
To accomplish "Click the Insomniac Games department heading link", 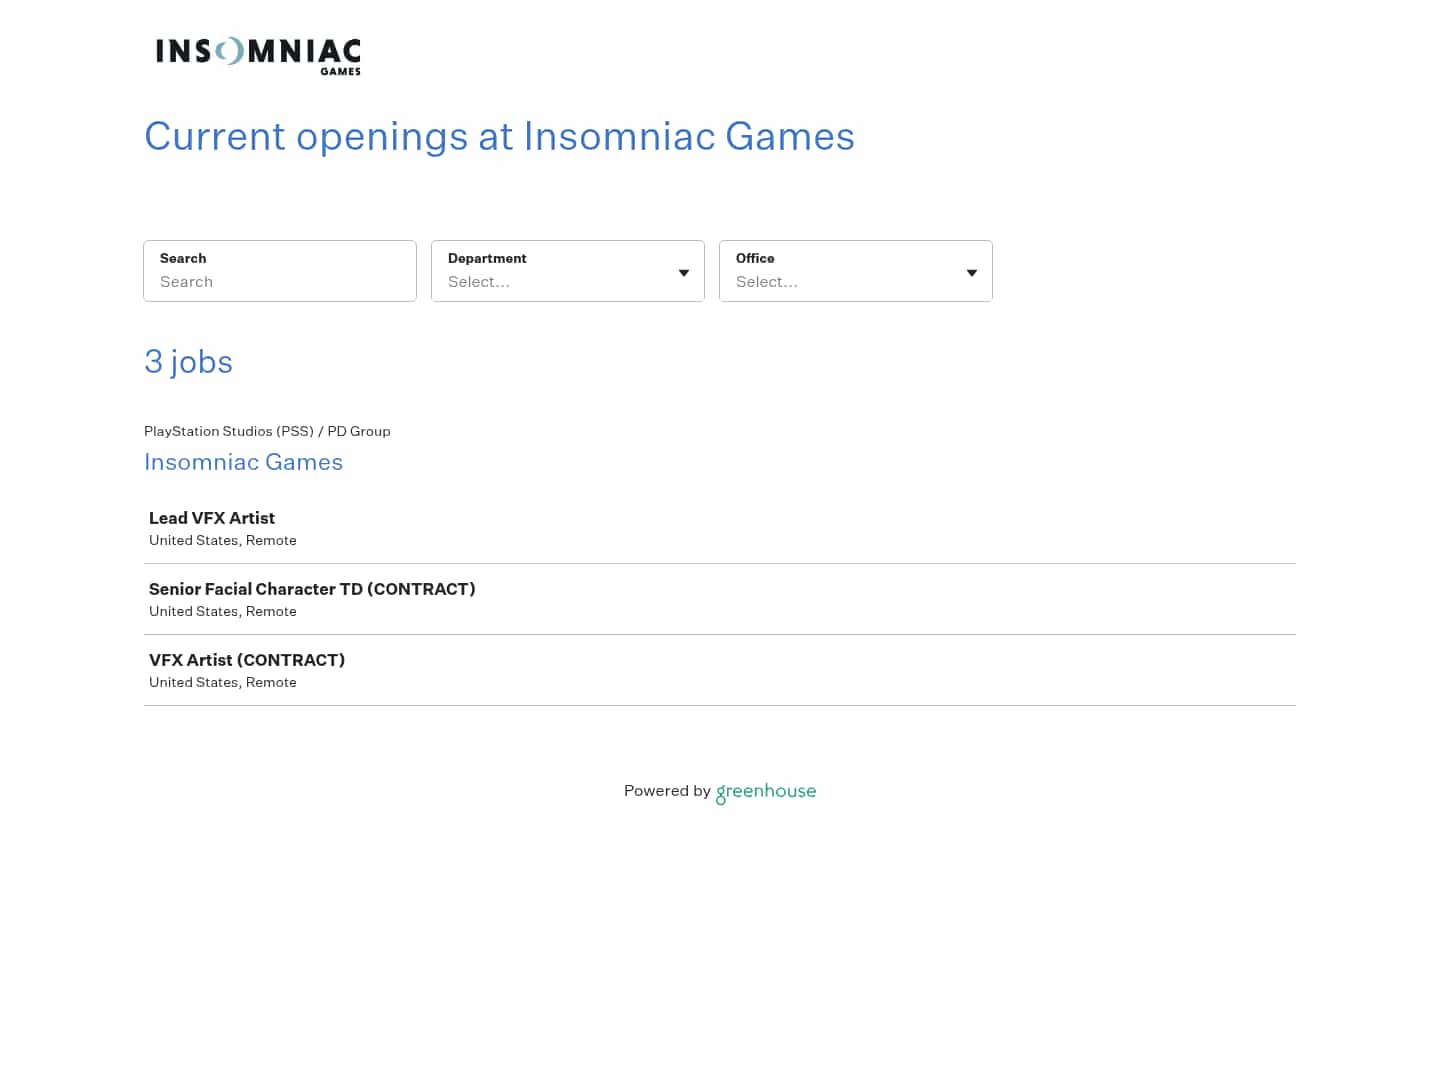I will [x=243, y=462].
